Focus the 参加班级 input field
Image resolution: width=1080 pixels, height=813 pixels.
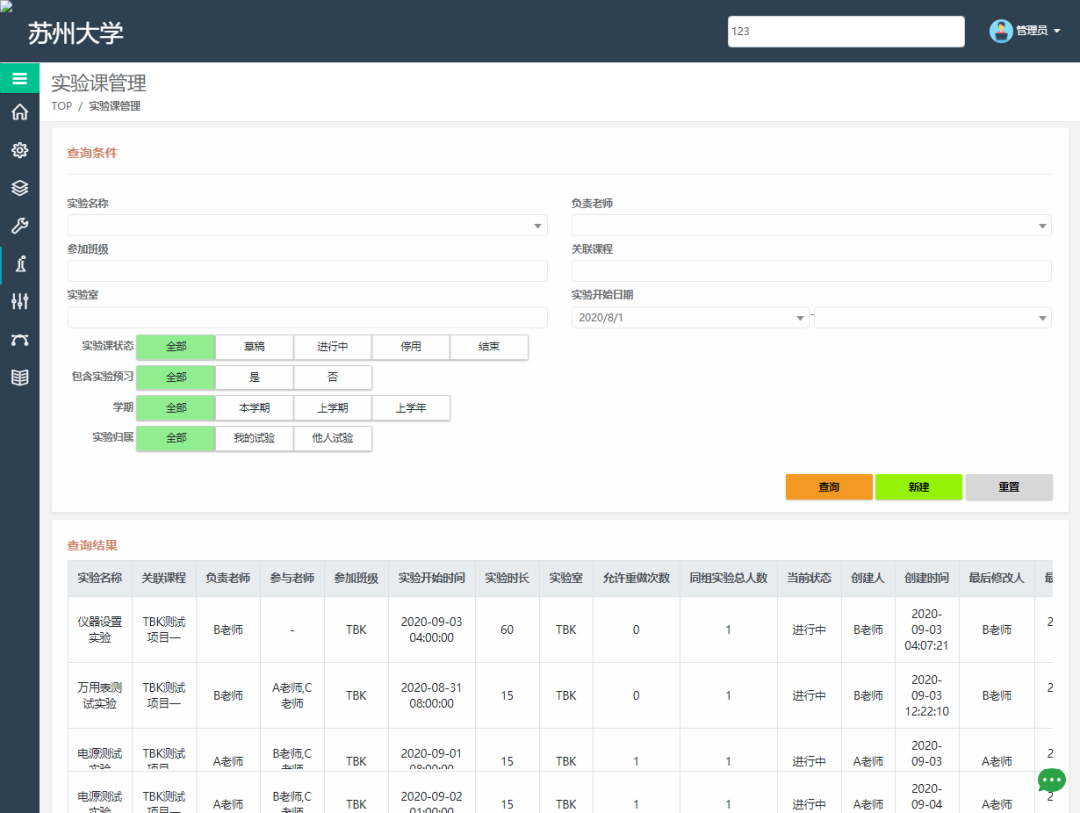pos(307,271)
